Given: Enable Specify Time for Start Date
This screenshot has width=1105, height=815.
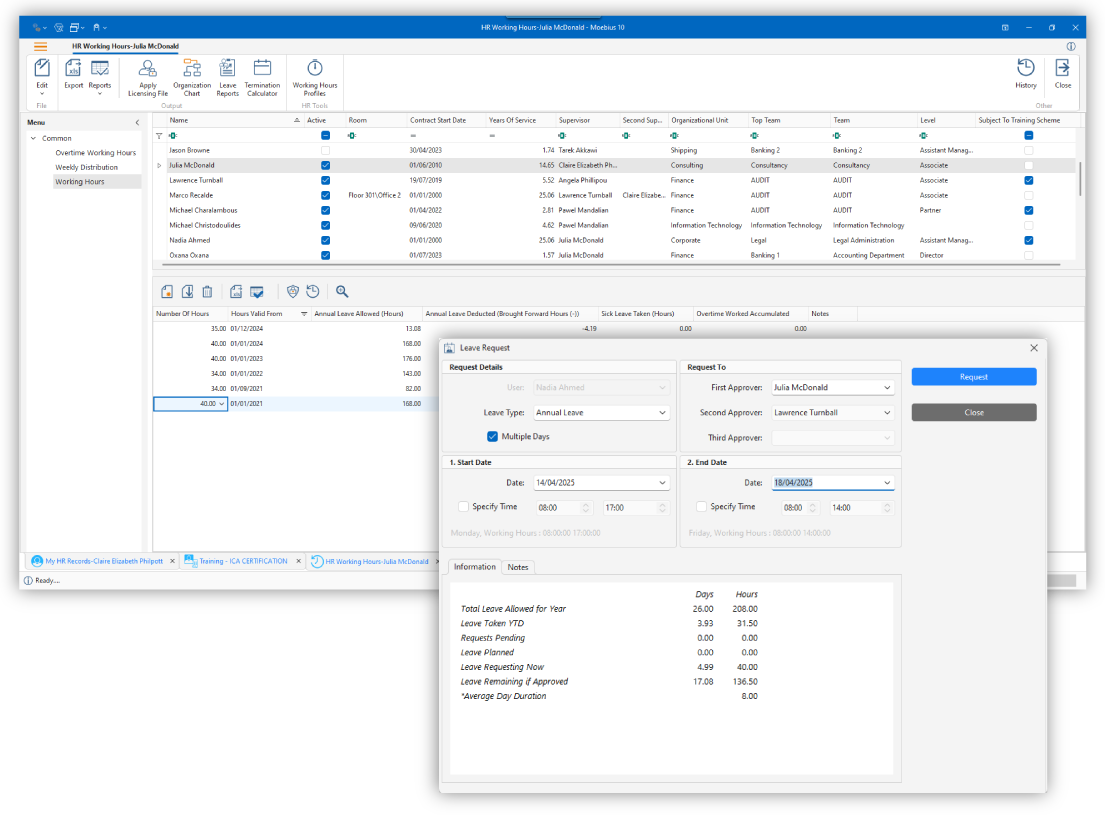Looking at the screenshot, I should point(463,507).
